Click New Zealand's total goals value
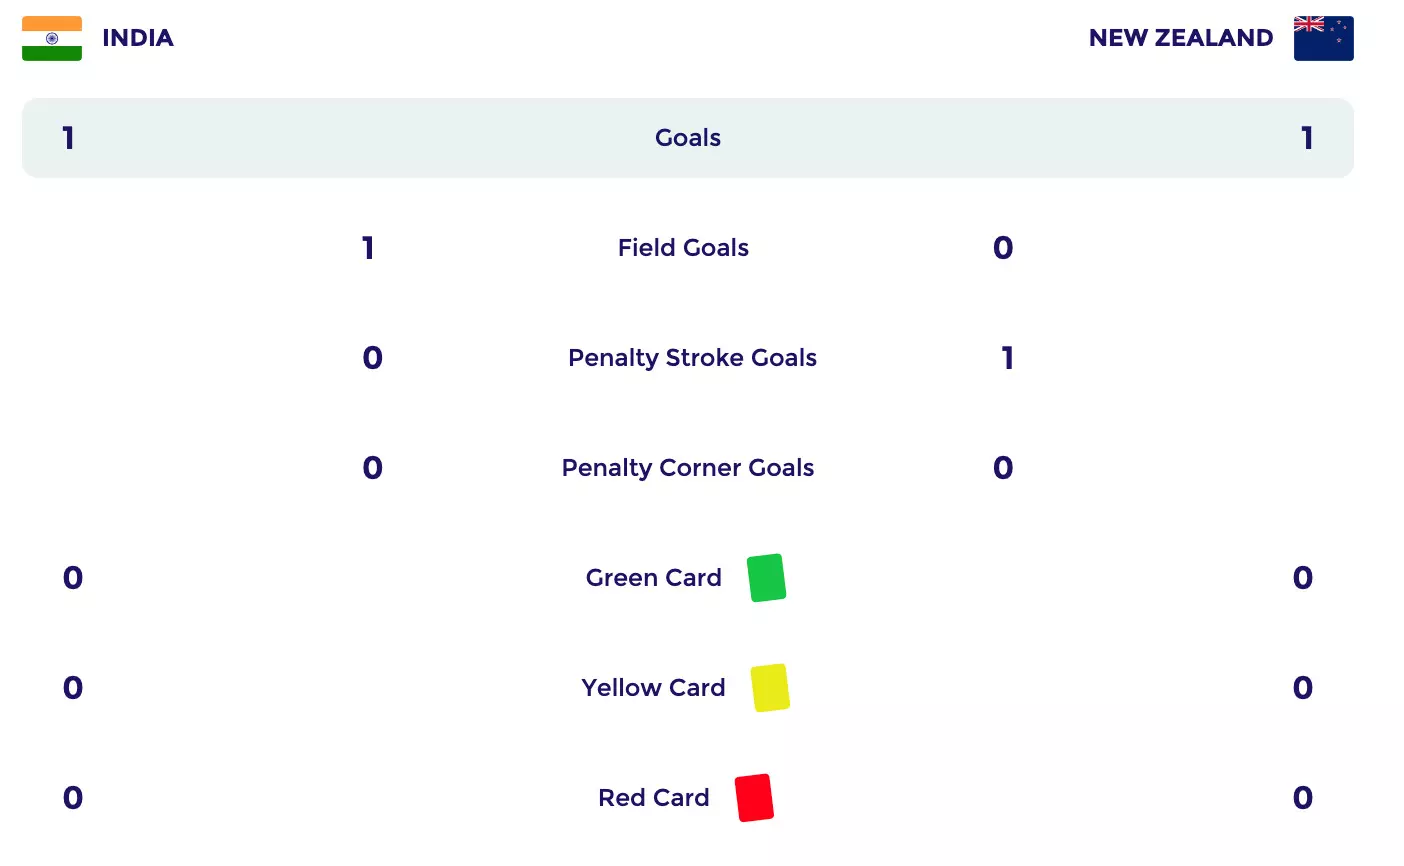The height and width of the screenshot is (866, 1404). coord(1307,138)
